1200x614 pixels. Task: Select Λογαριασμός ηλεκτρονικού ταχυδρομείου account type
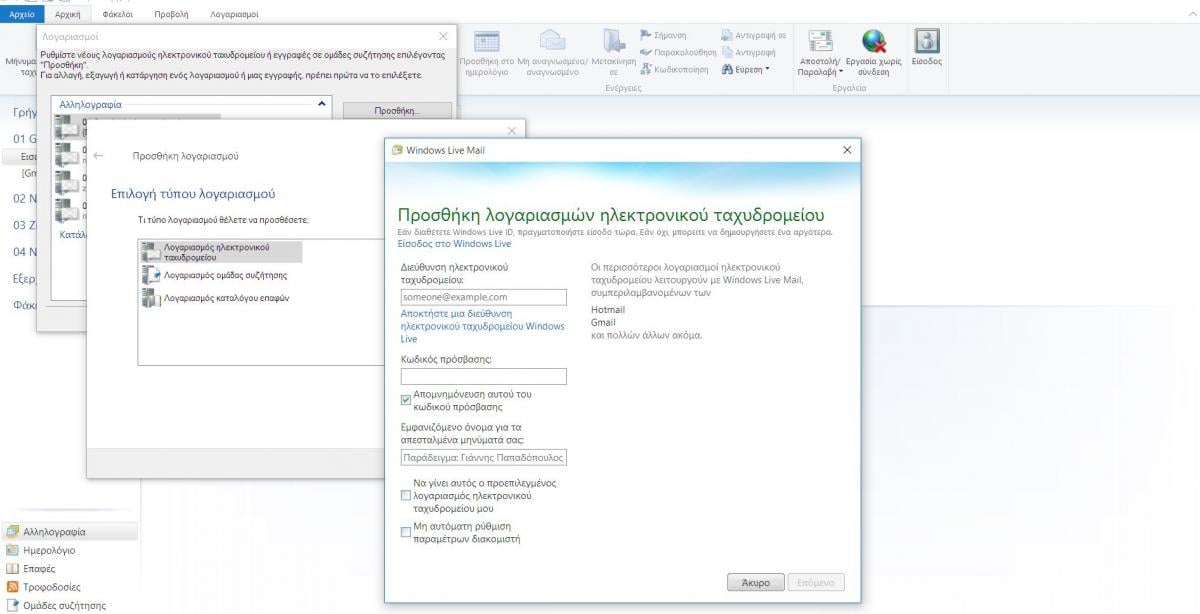click(221, 251)
